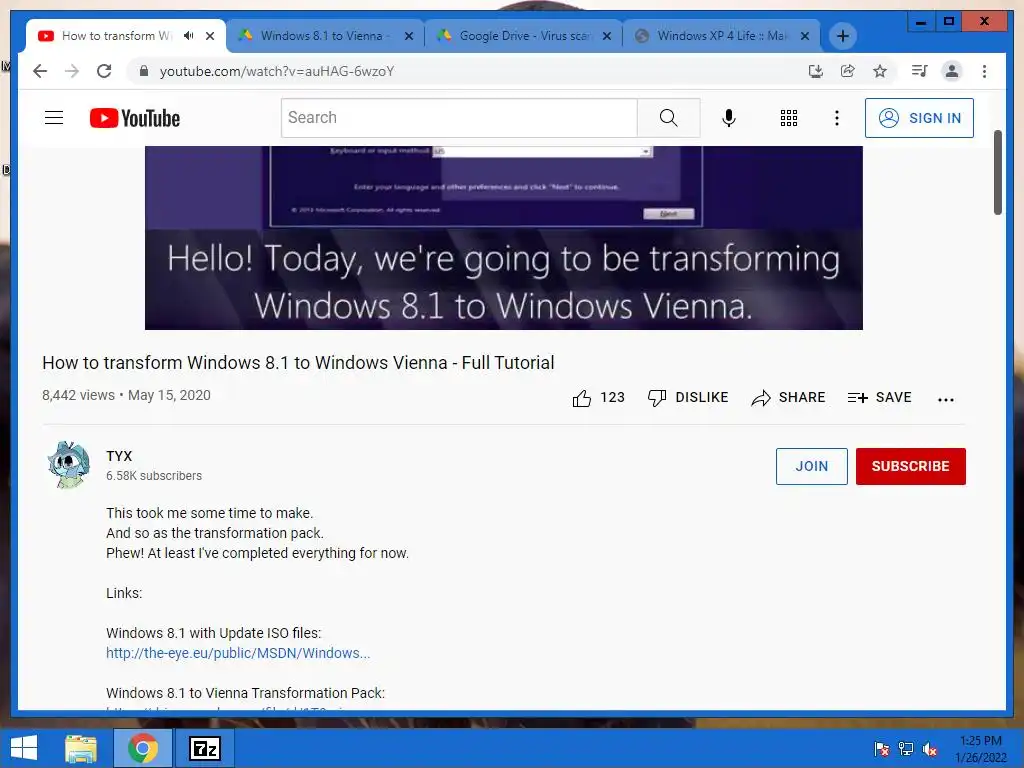This screenshot has width=1024, height=768.
Task: Install app icon in address bar
Action: (816, 71)
